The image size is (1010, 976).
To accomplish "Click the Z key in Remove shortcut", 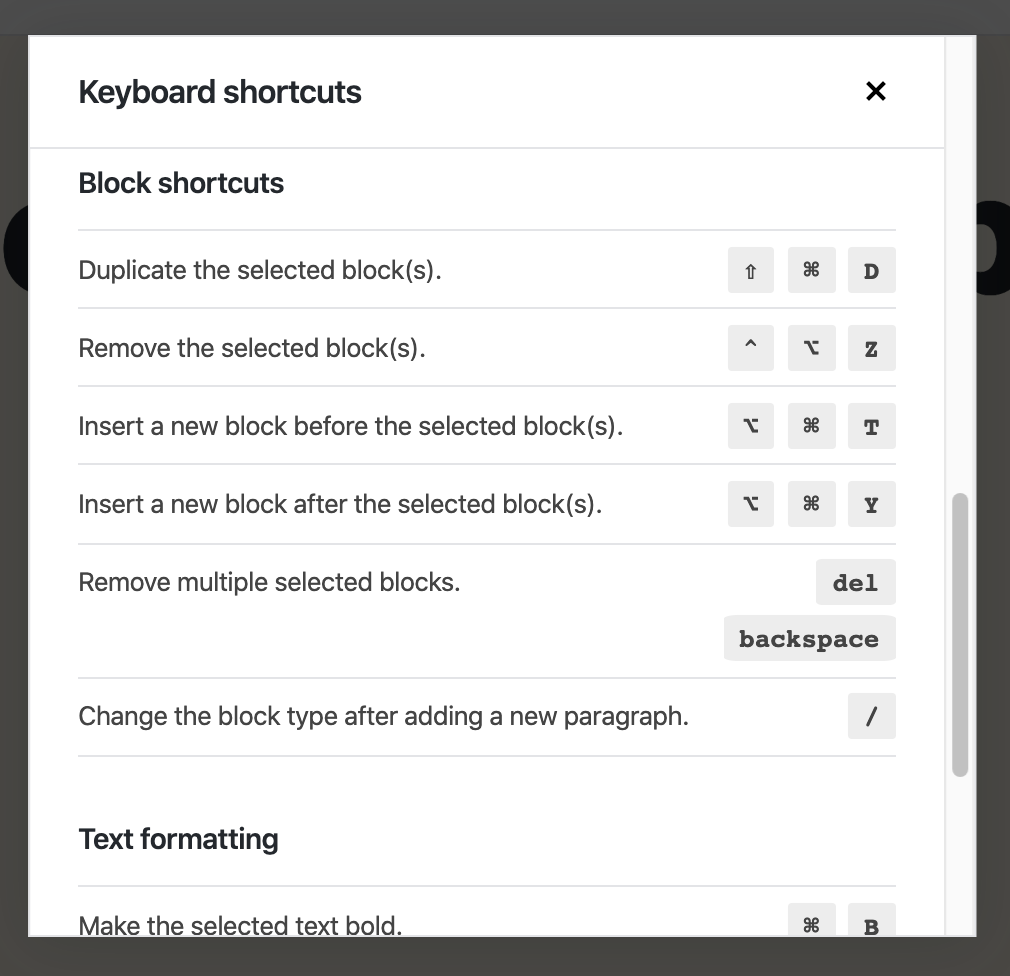I will [872, 348].
